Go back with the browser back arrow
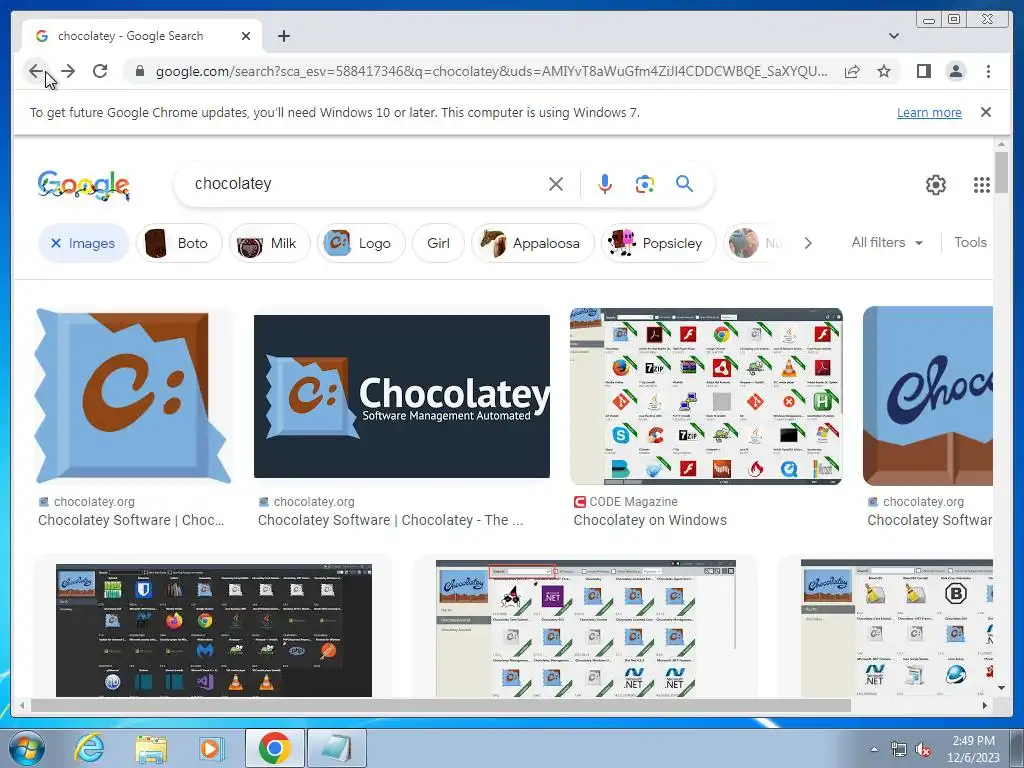The image size is (1024, 768). point(36,71)
